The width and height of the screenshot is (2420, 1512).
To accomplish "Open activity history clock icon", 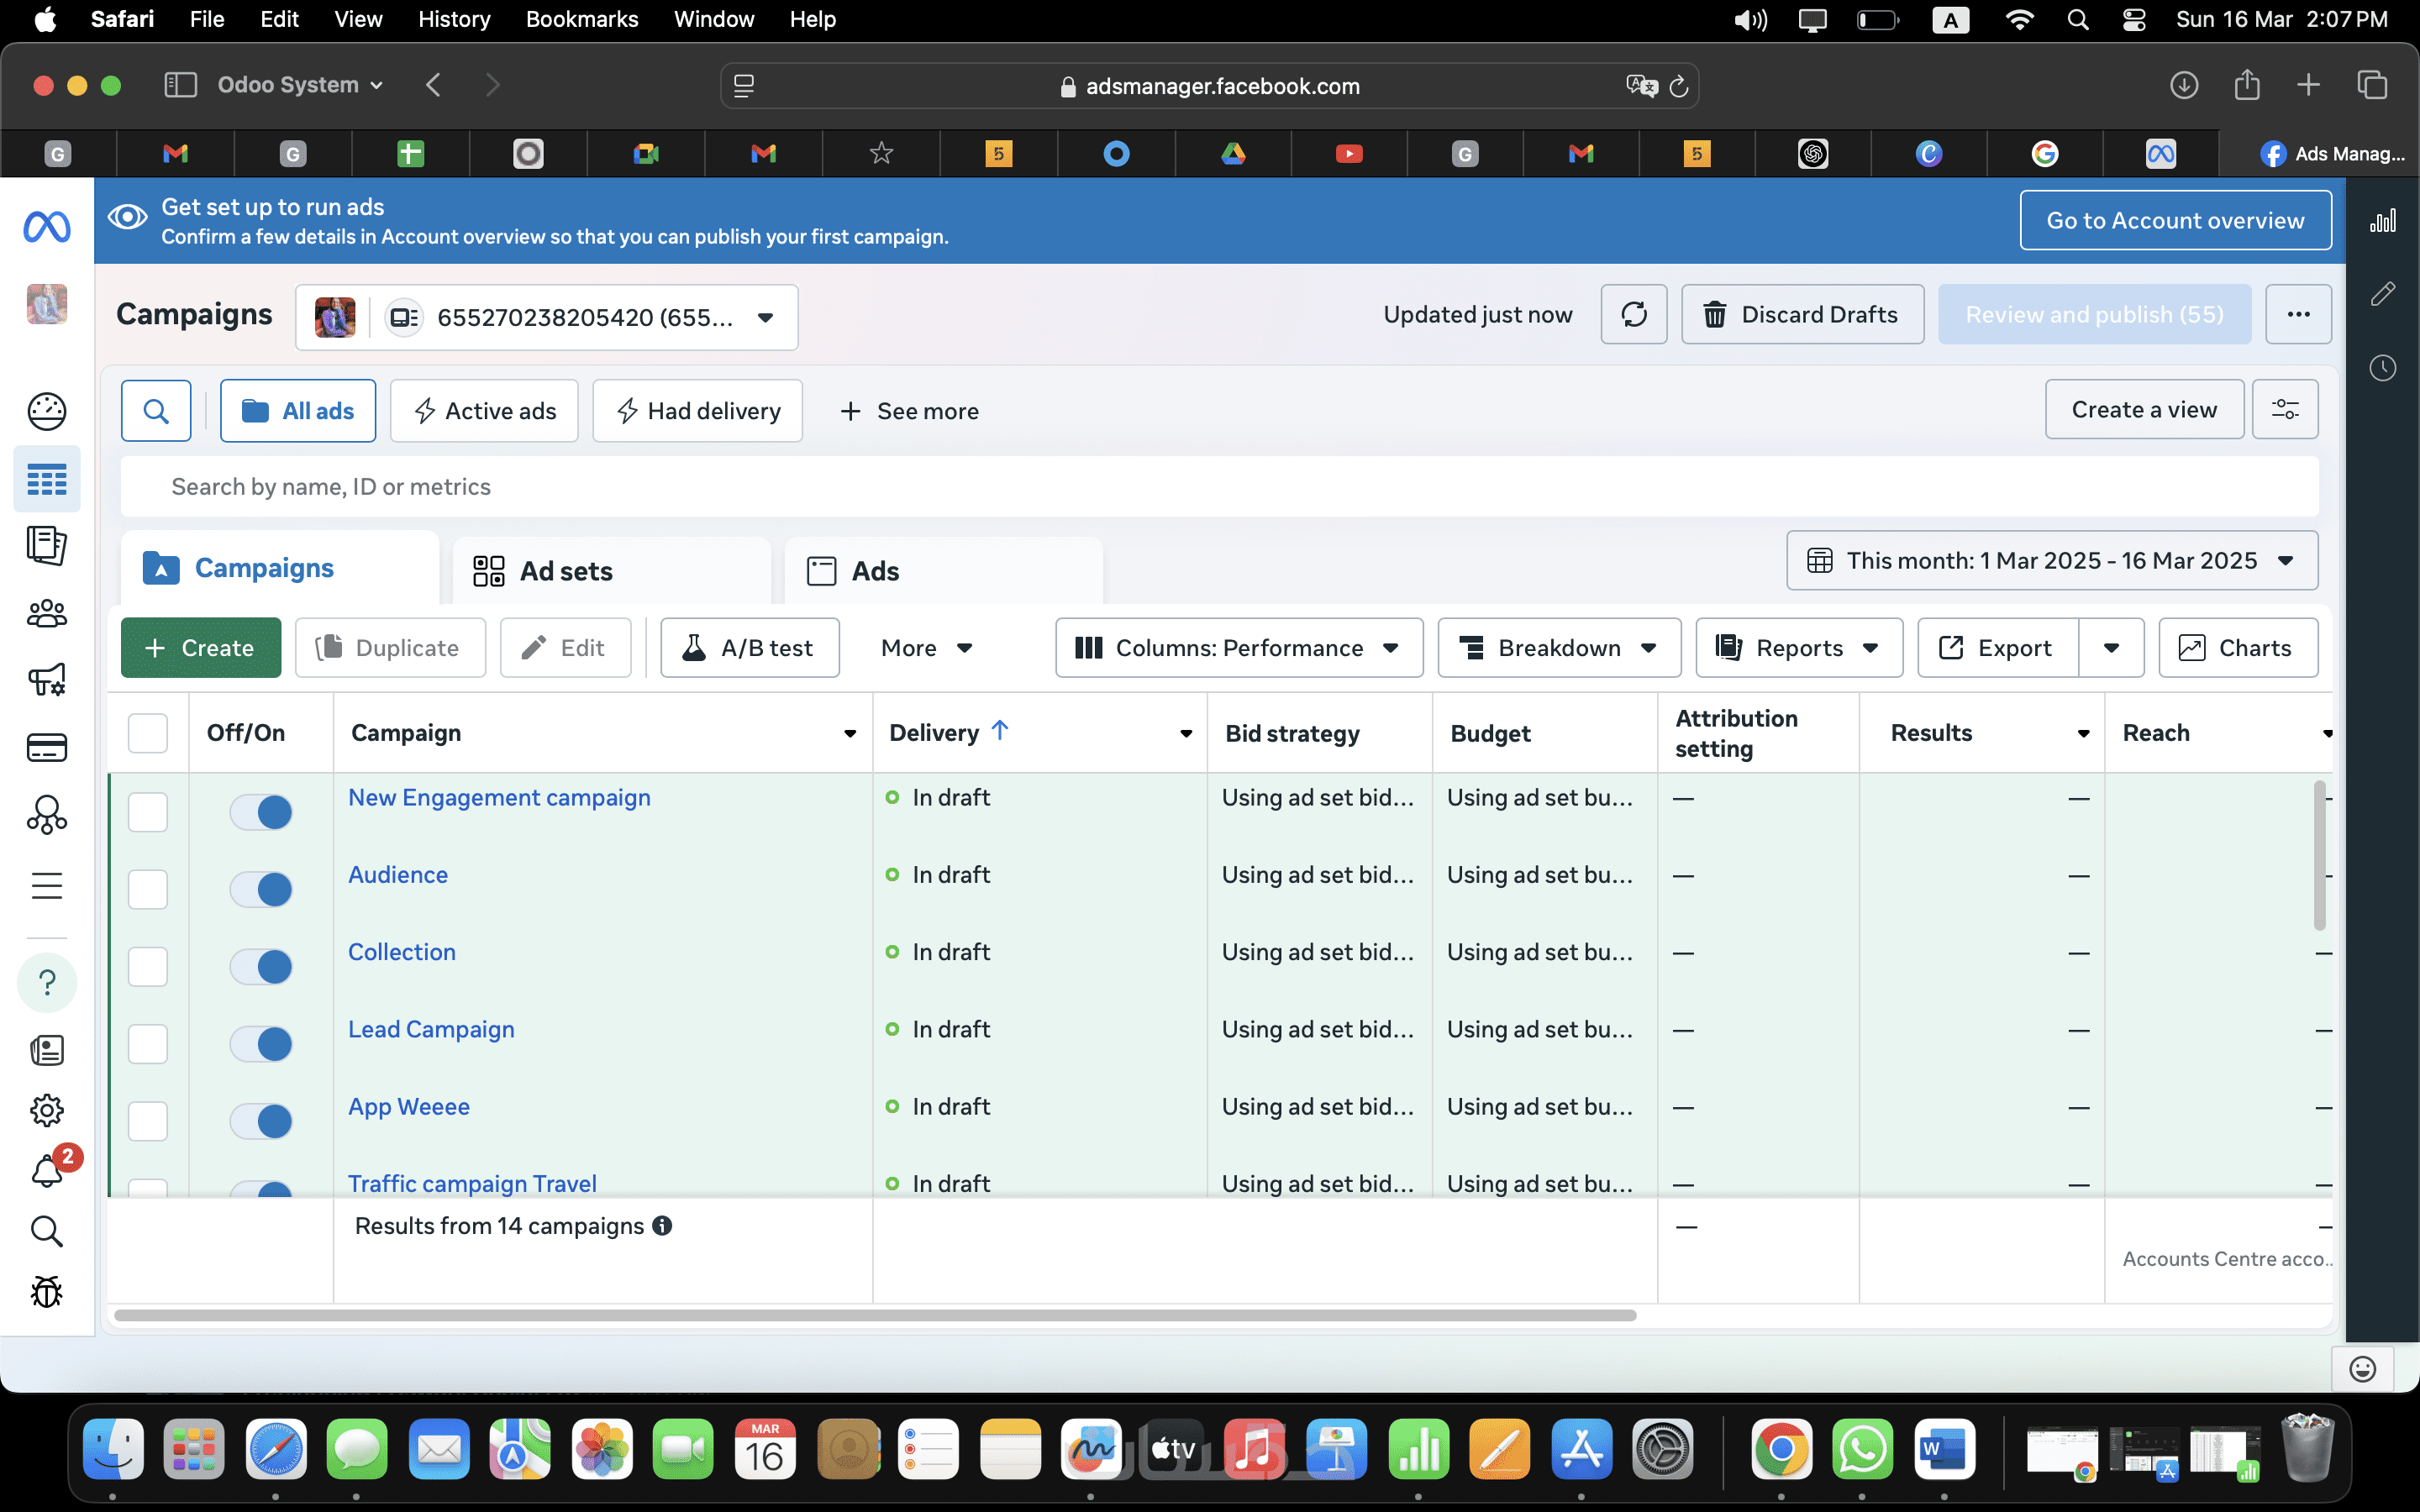I will 2382,368.
